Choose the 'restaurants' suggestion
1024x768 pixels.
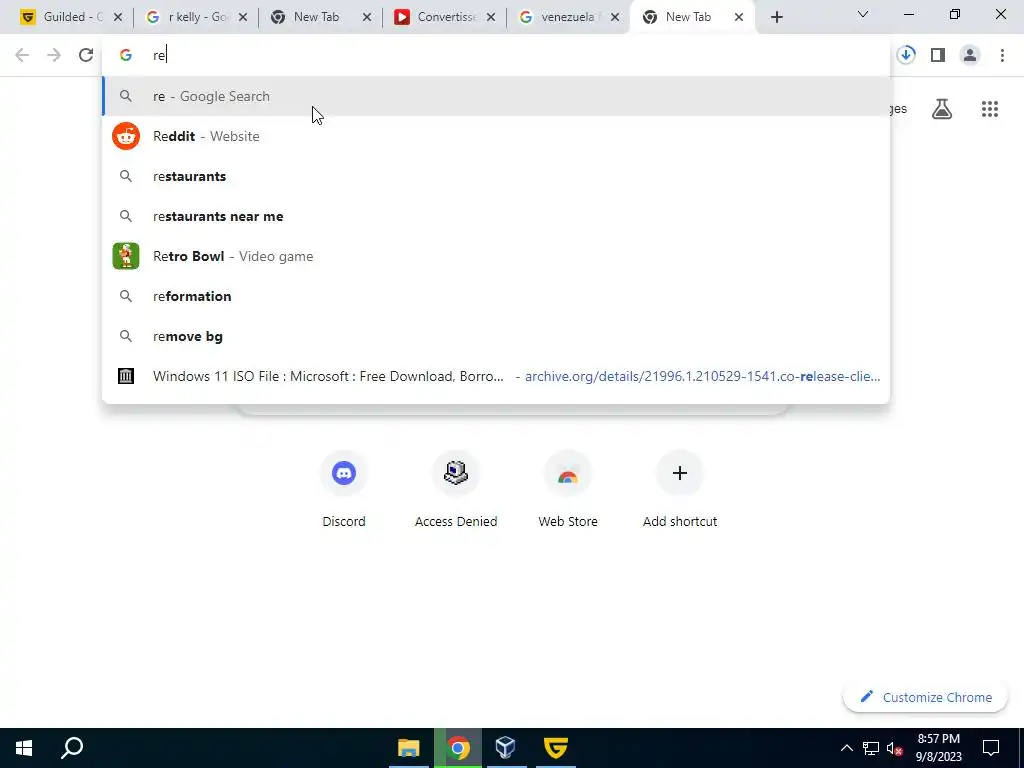[x=496, y=176]
